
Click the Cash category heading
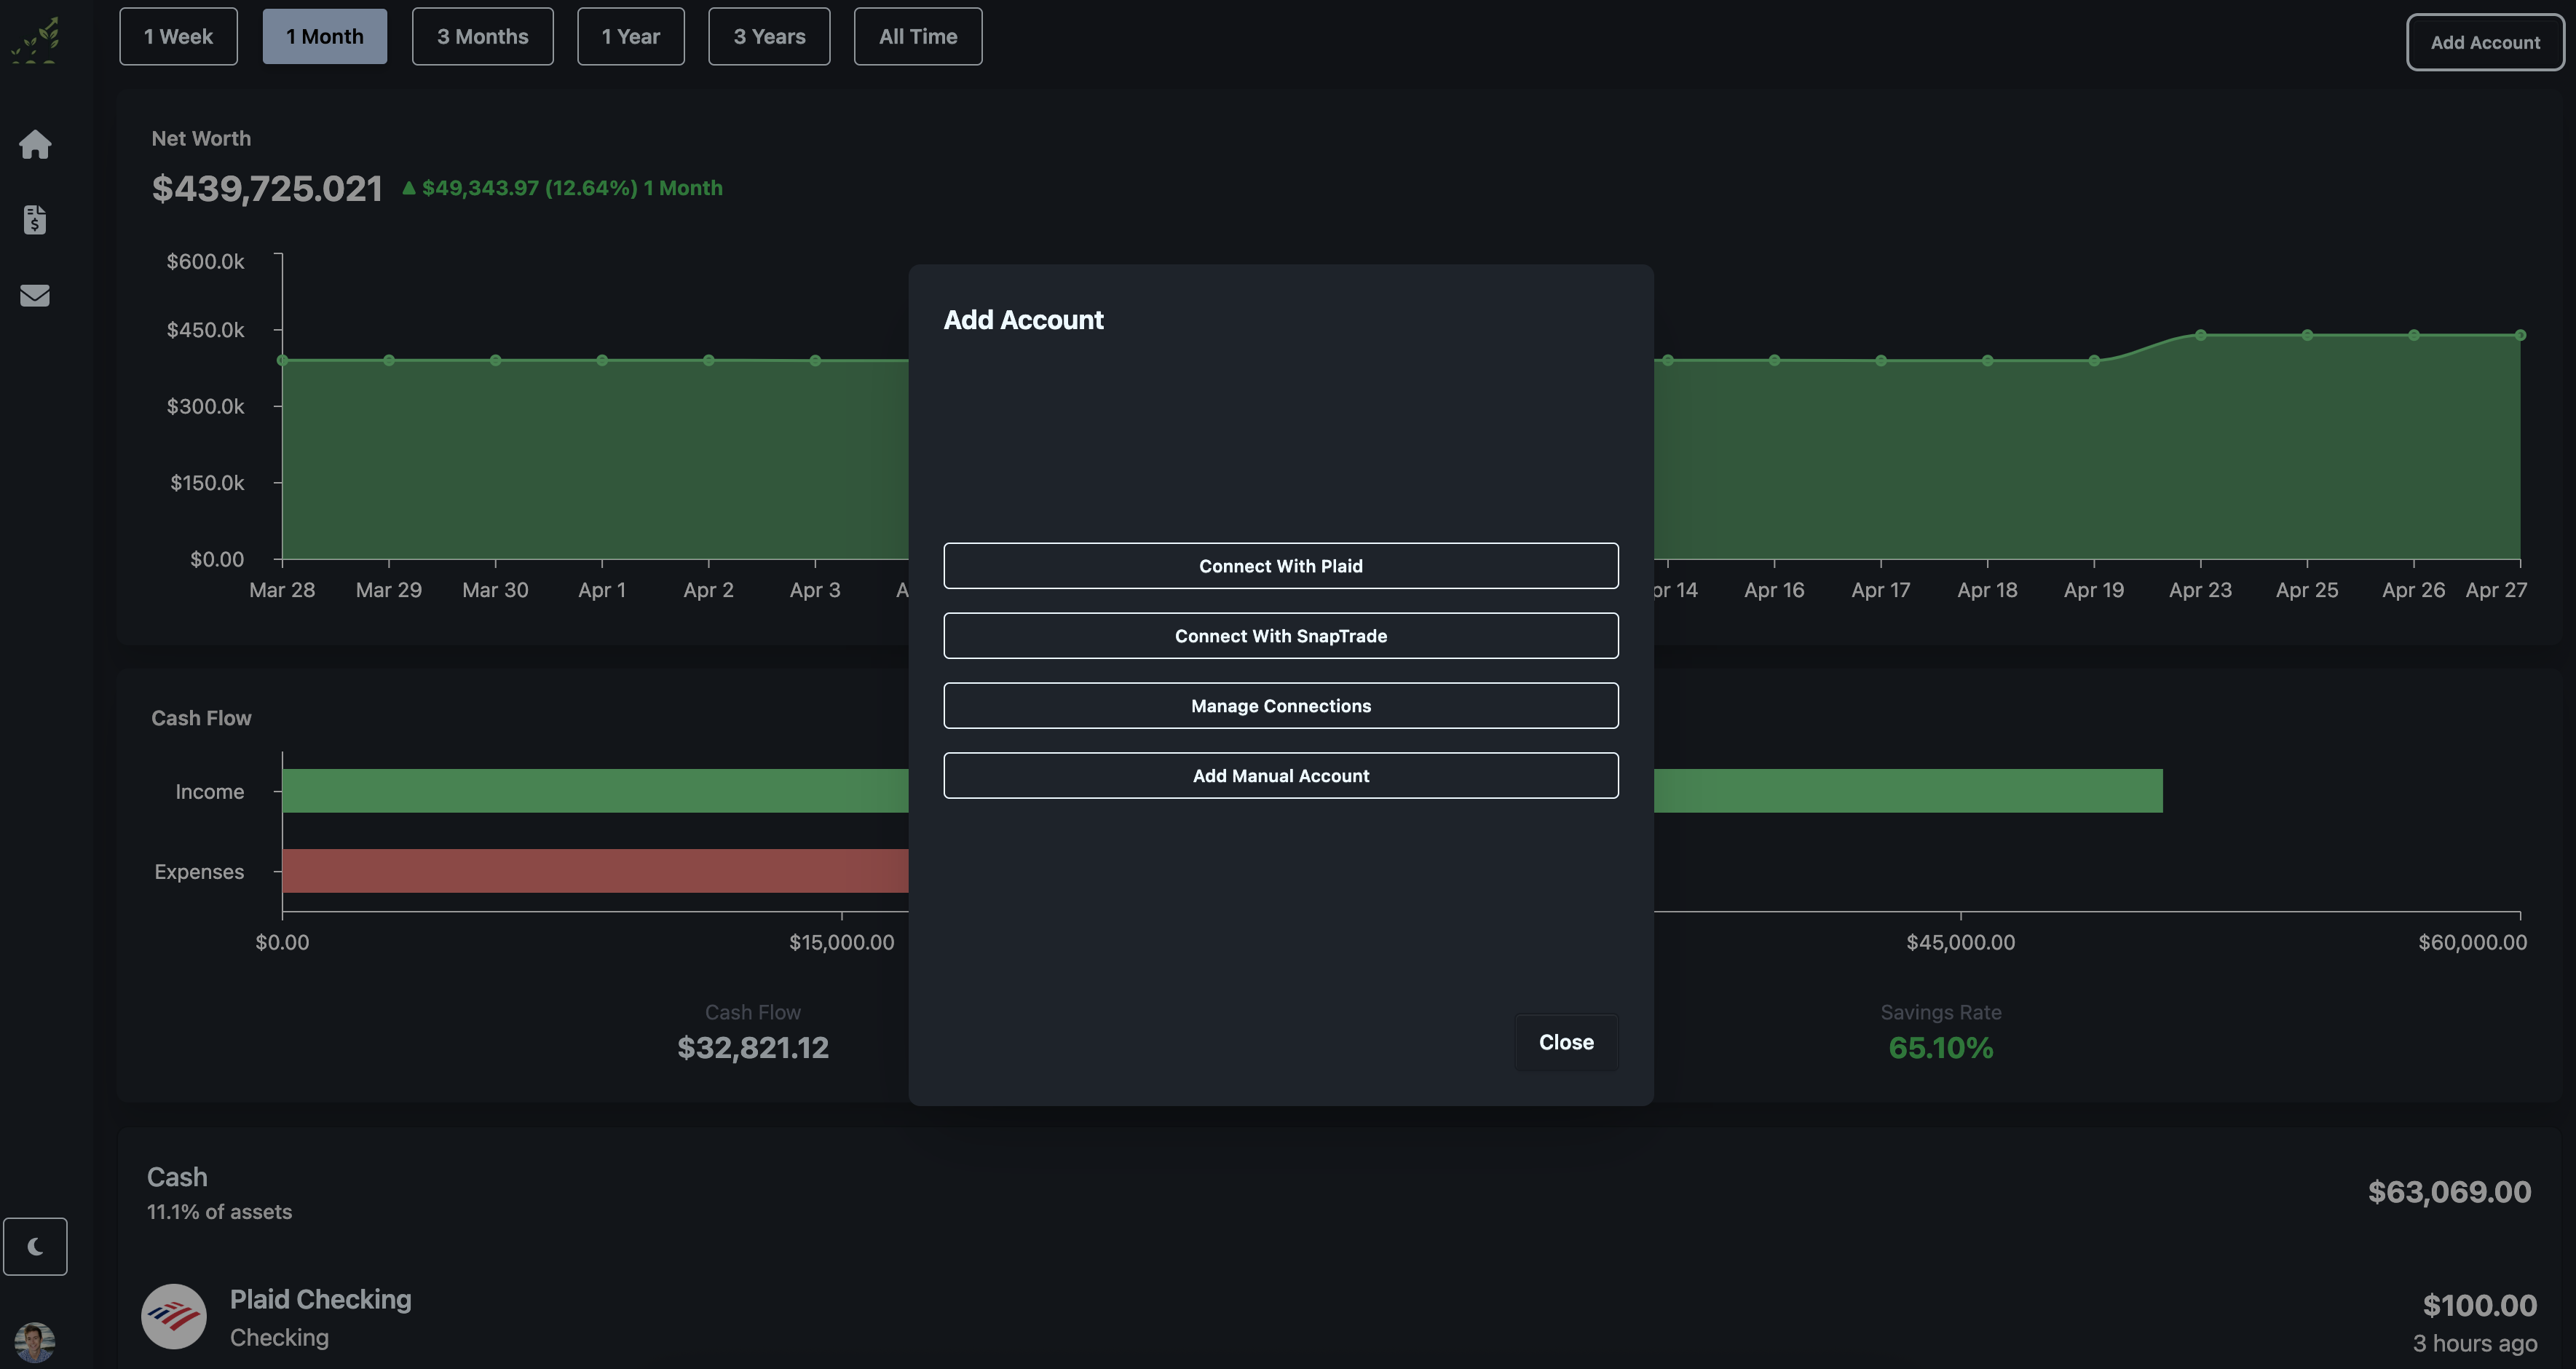[177, 1177]
